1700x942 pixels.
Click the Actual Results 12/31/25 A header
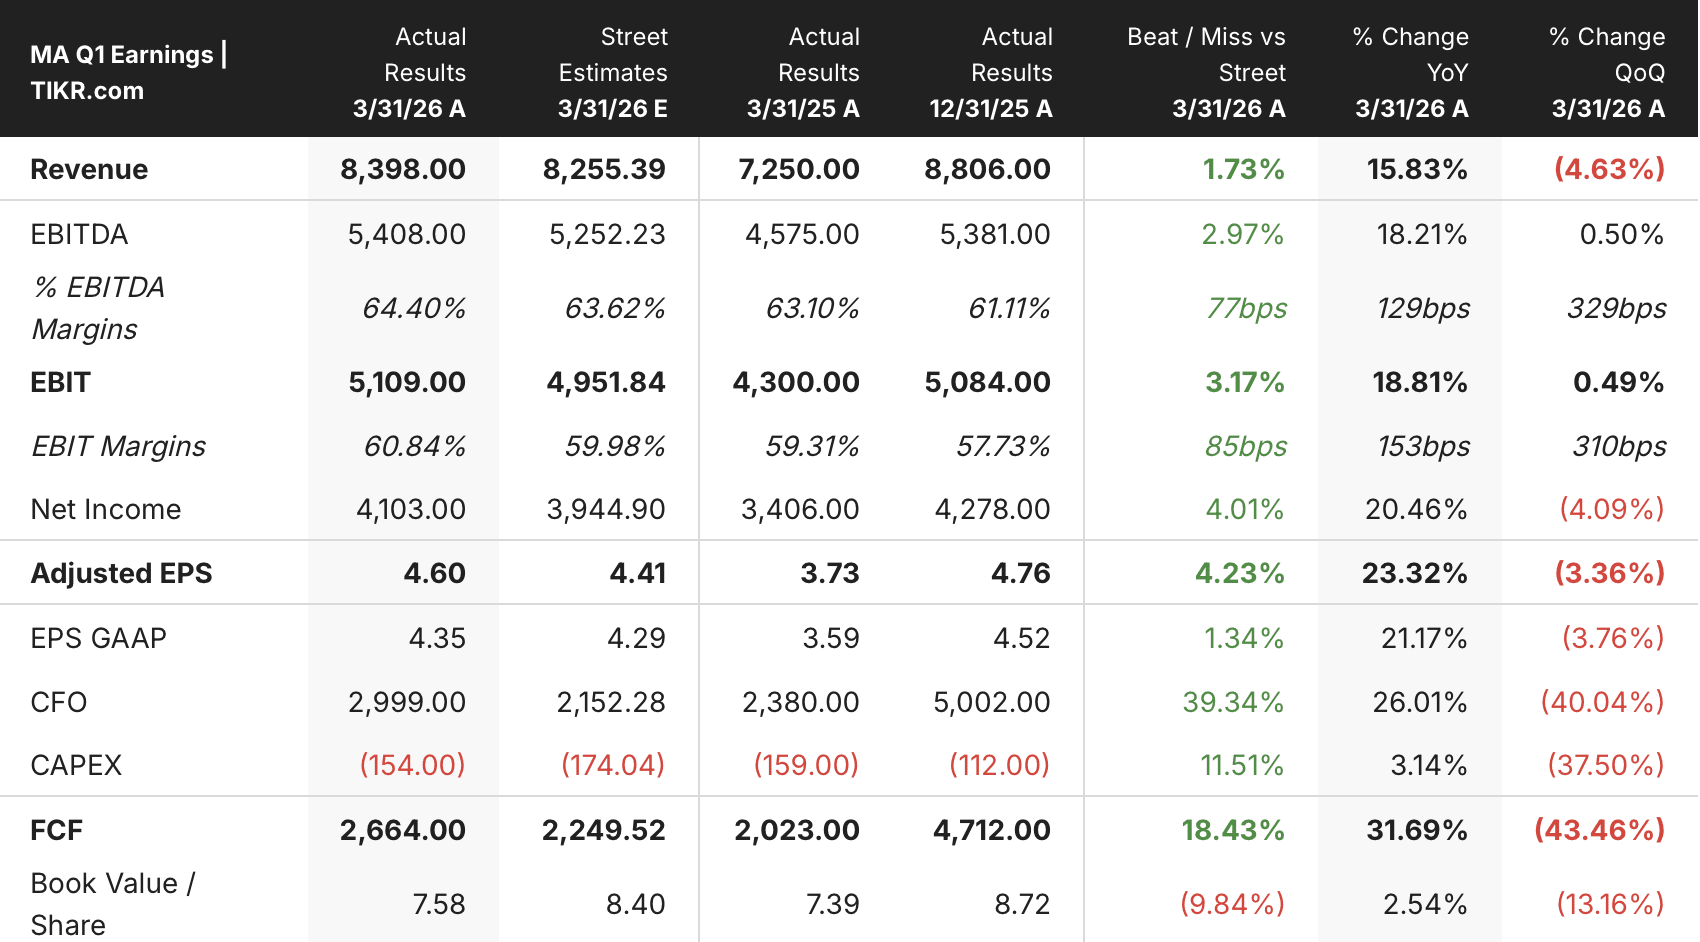[x=990, y=72]
